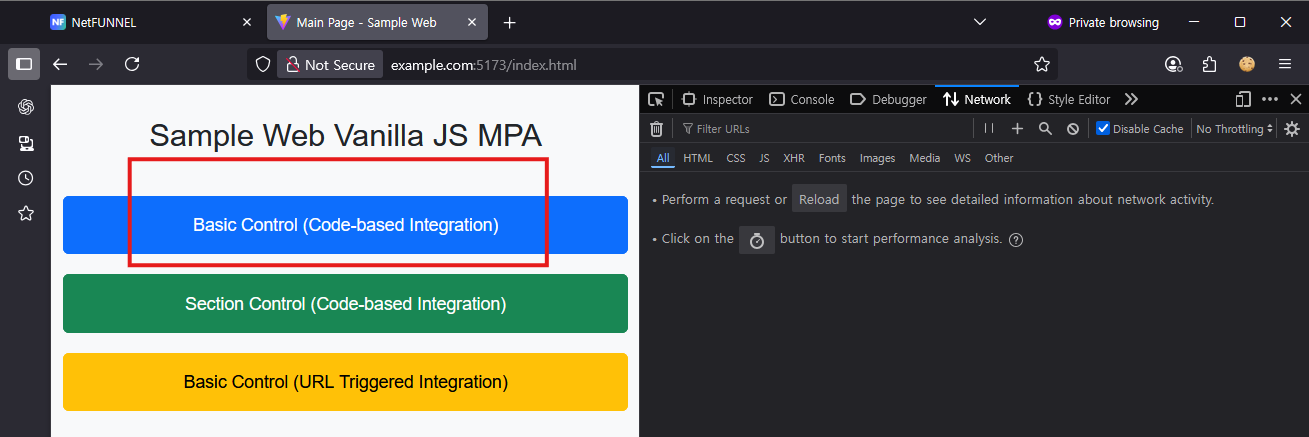The height and width of the screenshot is (437, 1309).
Task: Click the element picker icon in DevTools
Action: (656, 99)
